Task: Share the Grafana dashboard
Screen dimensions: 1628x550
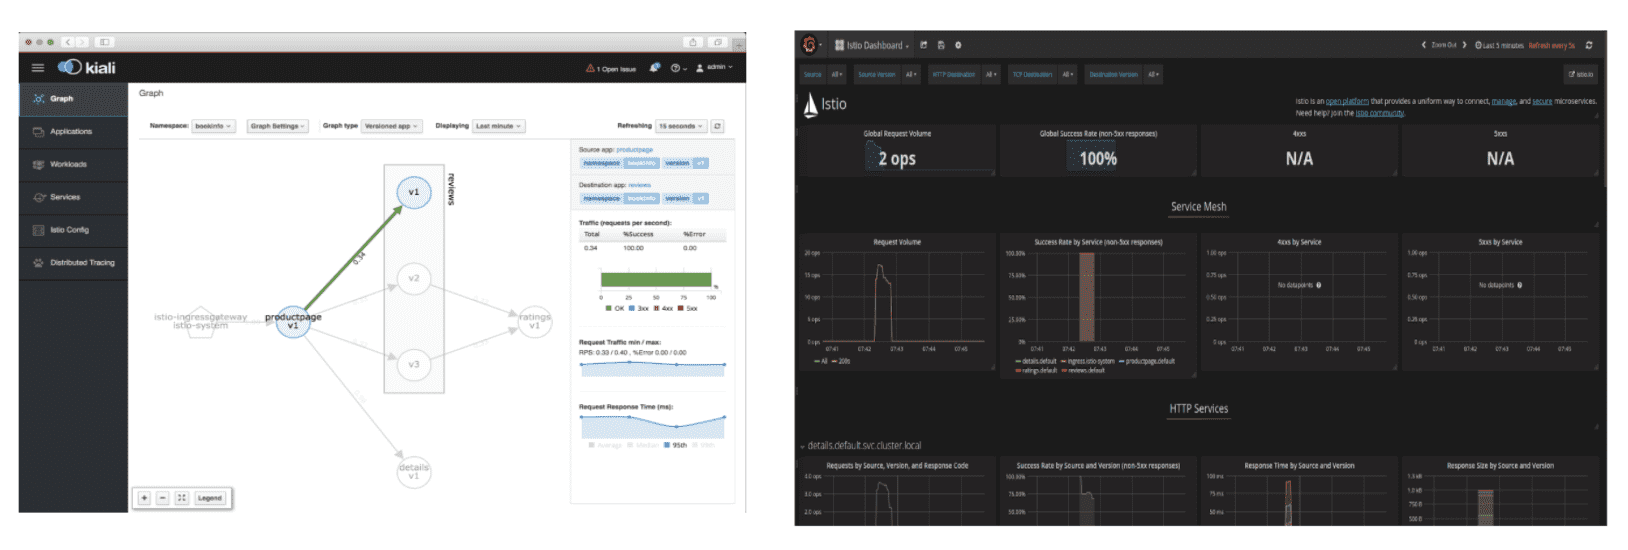Action: click(924, 45)
